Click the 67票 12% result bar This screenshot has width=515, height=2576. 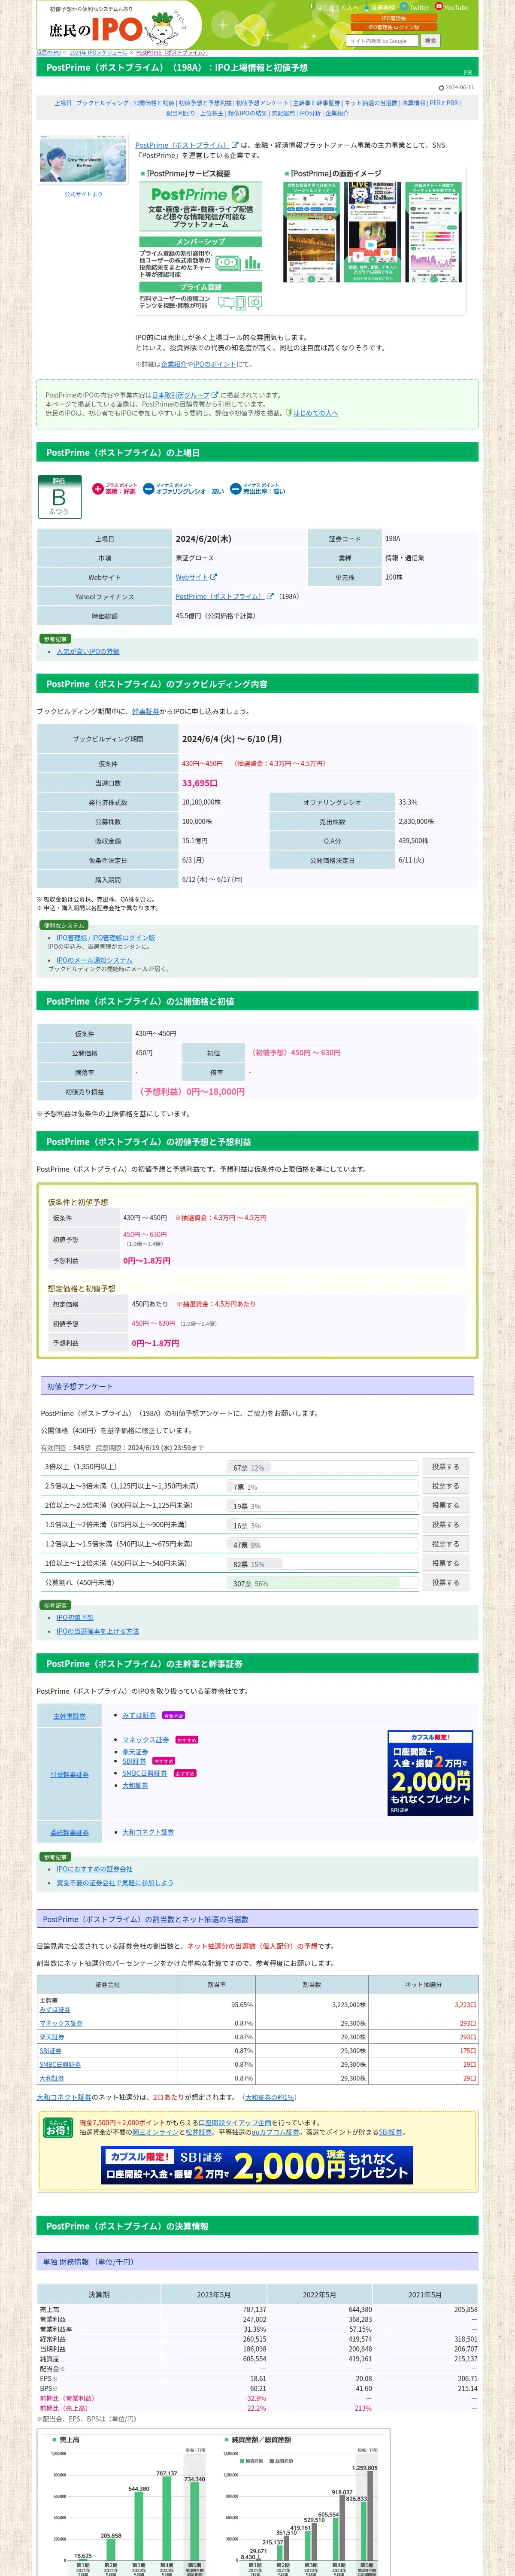click(321, 1467)
